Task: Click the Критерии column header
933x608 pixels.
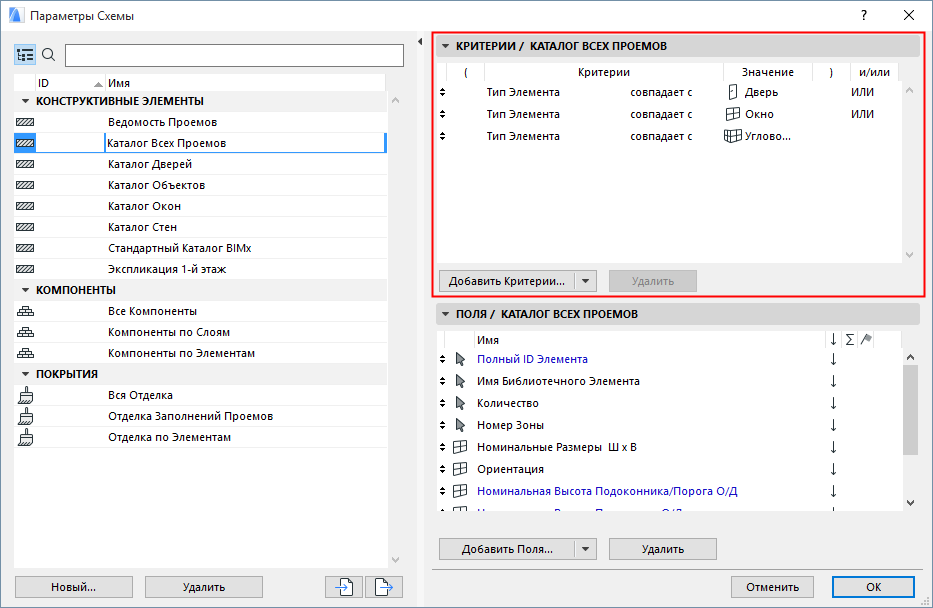Action: click(x=603, y=72)
